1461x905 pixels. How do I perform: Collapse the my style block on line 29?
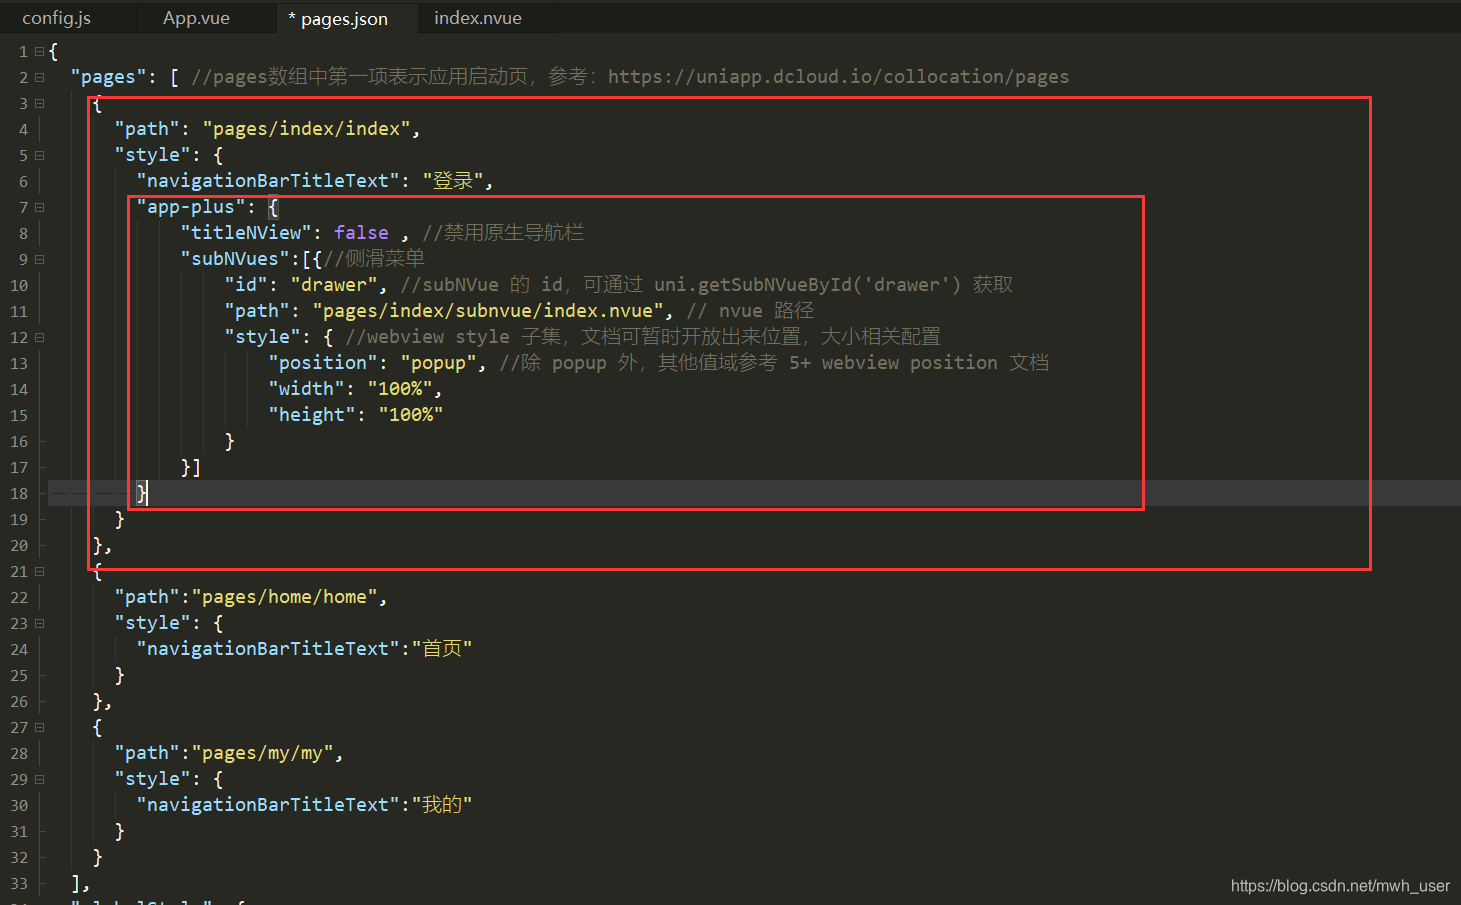(x=39, y=779)
